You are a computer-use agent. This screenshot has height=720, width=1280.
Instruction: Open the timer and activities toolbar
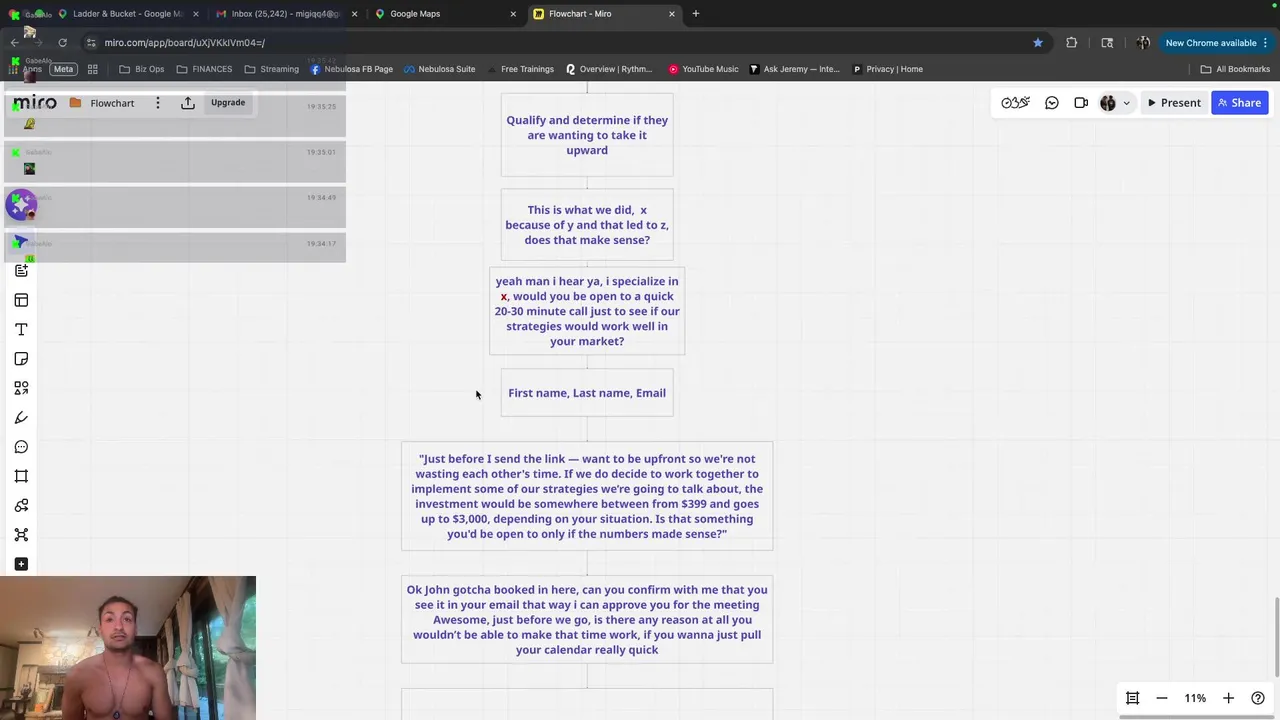click(x=1015, y=103)
